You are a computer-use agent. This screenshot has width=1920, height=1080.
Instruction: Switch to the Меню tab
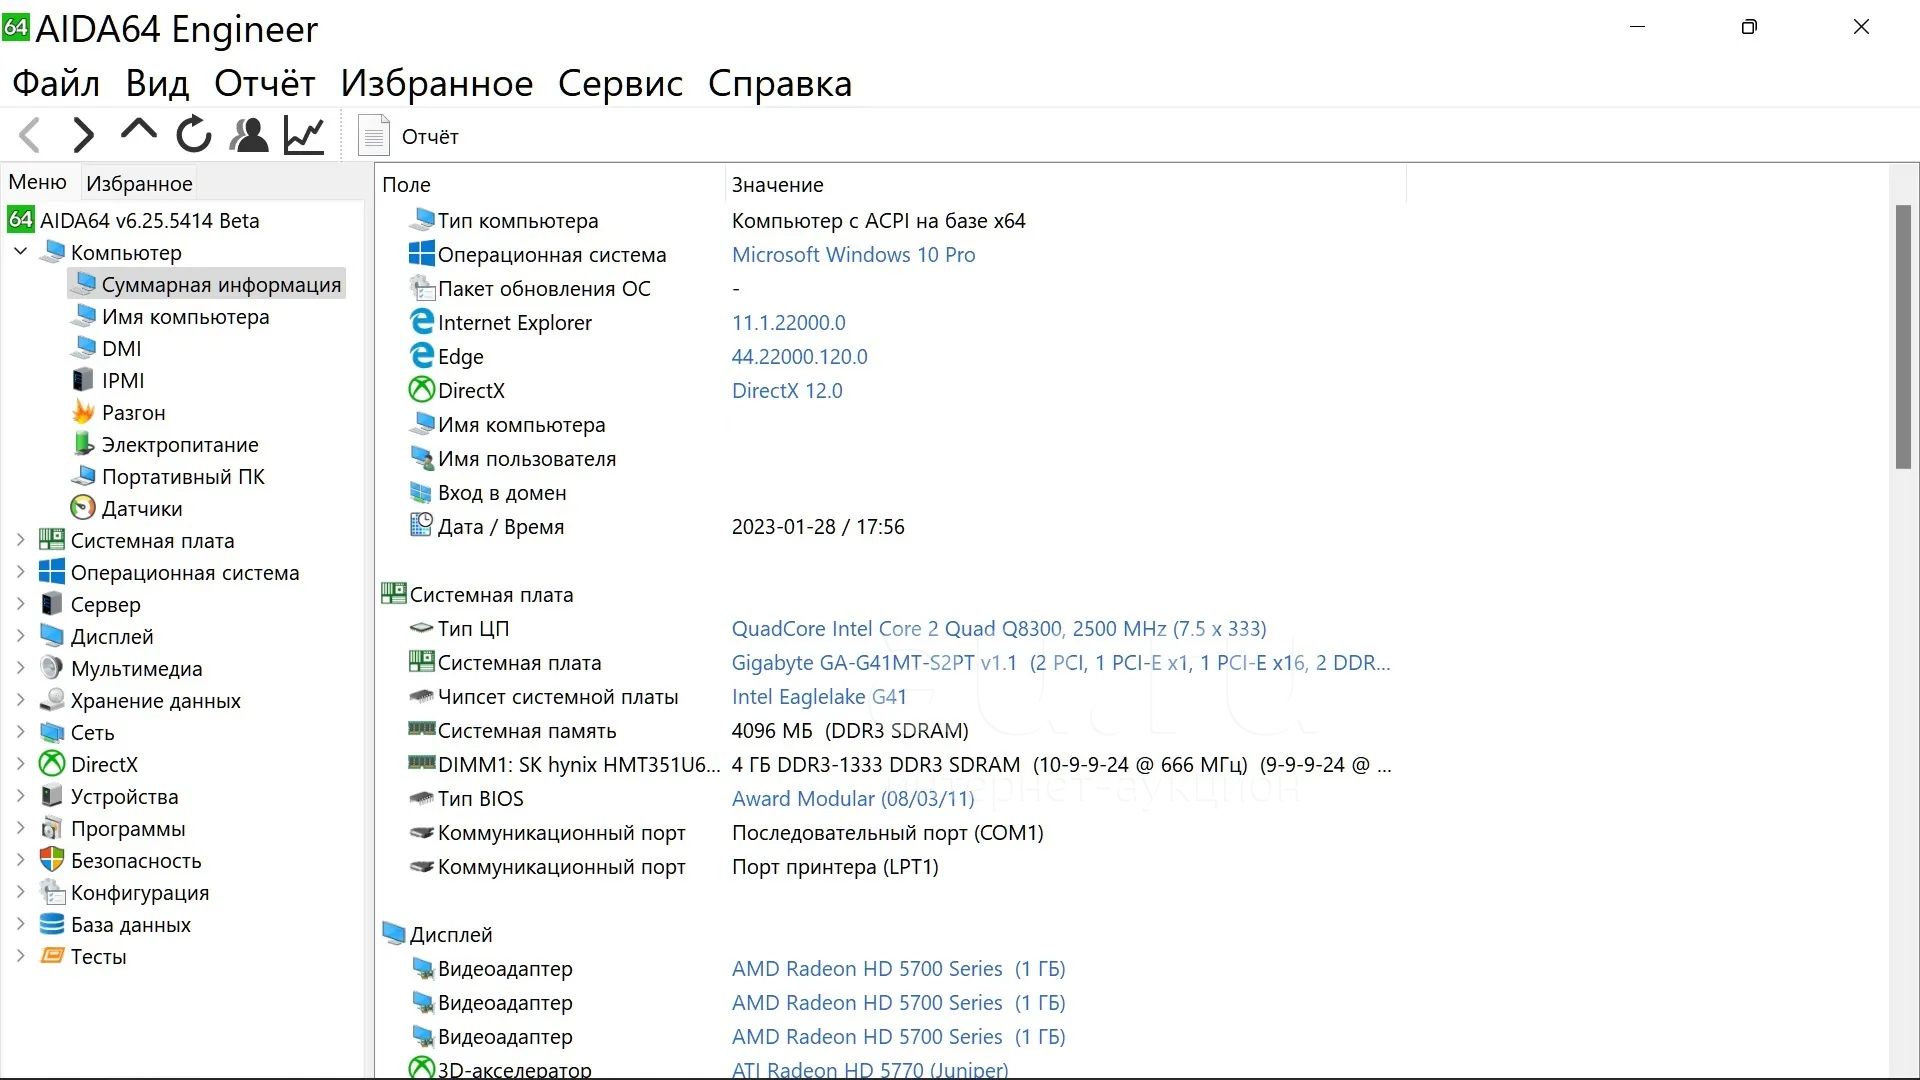pos(38,182)
